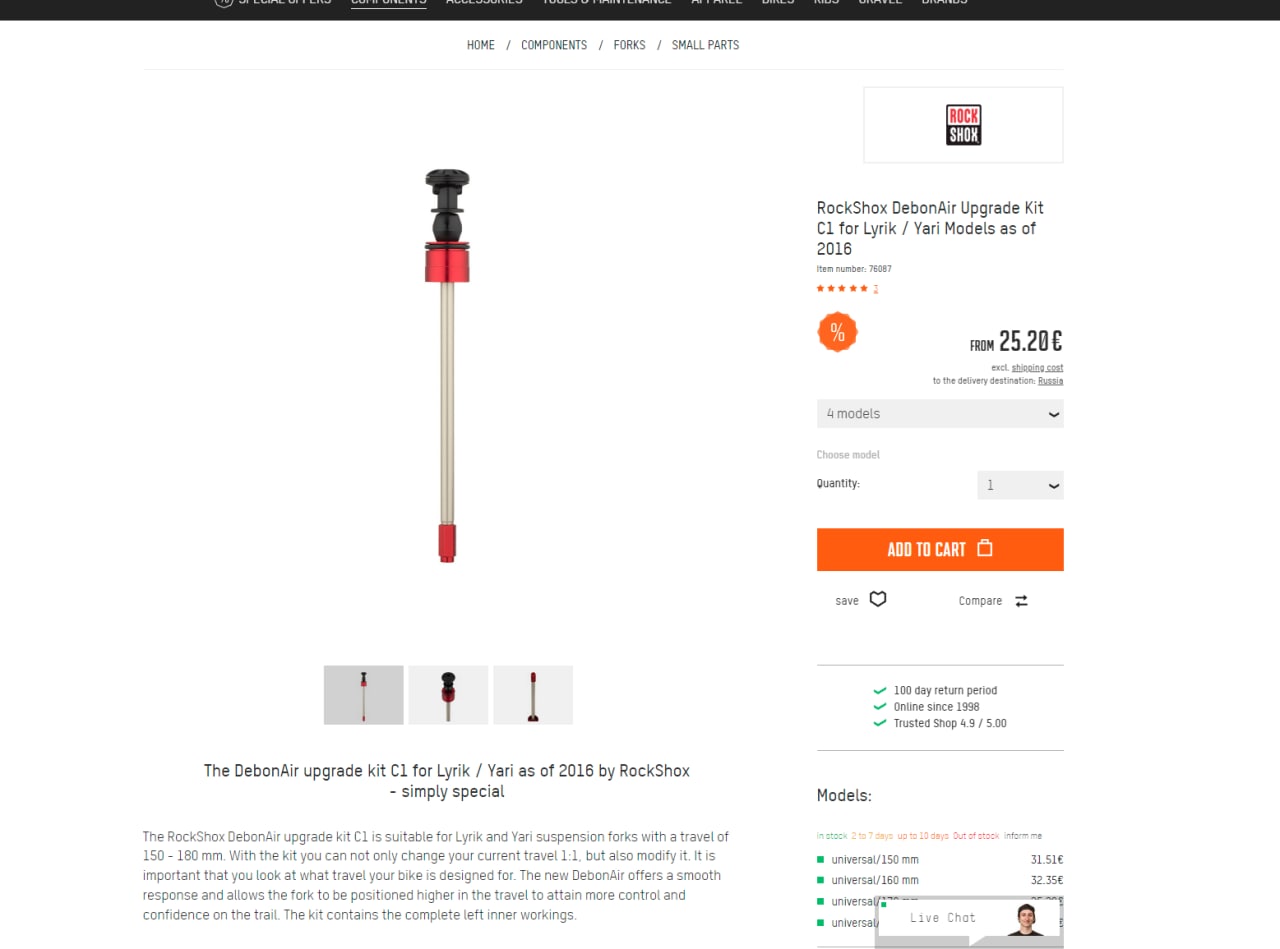
Task: Click the RockShox brand logo
Action: point(963,125)
